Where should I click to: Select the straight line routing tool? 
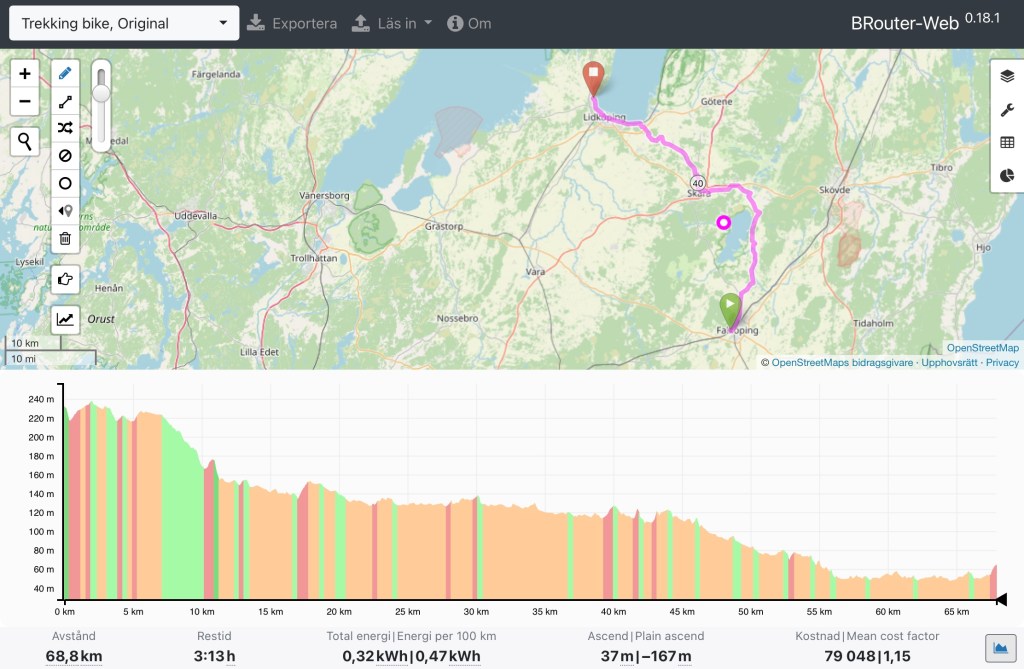point(65,101)
